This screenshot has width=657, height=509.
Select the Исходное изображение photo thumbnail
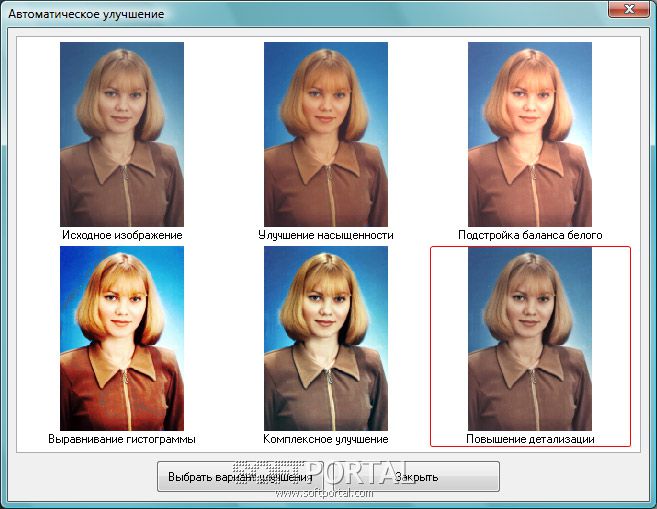click(122, 134)
